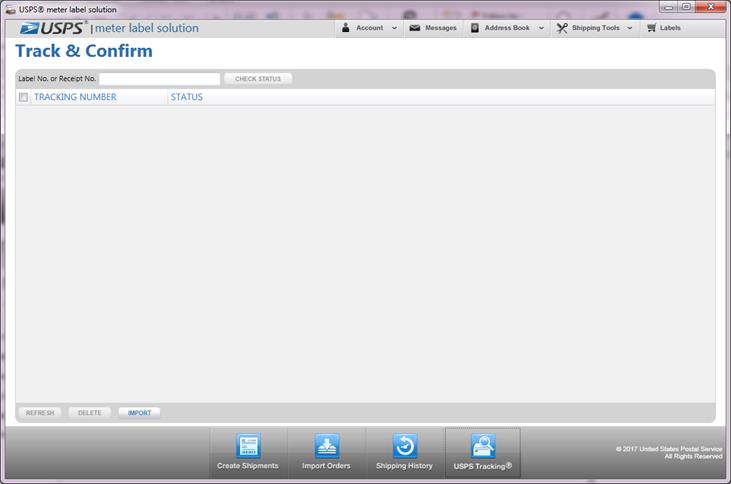Open Shipping History from bottom bar
This screenshot has width=731, height=484.
[x=404, y=452]
